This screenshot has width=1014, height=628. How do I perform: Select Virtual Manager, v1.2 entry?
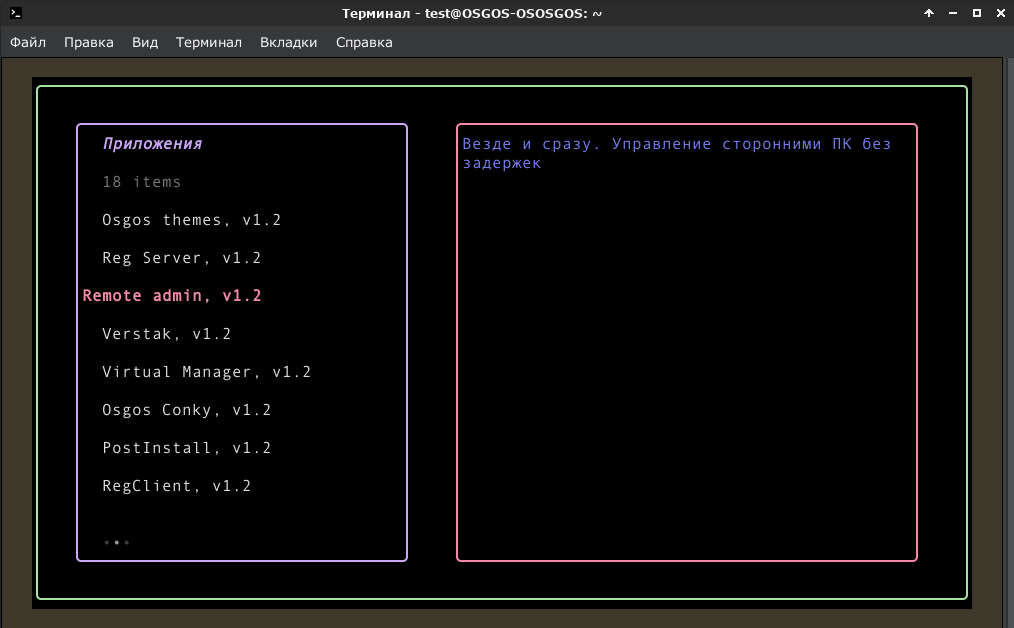point(206,372)
